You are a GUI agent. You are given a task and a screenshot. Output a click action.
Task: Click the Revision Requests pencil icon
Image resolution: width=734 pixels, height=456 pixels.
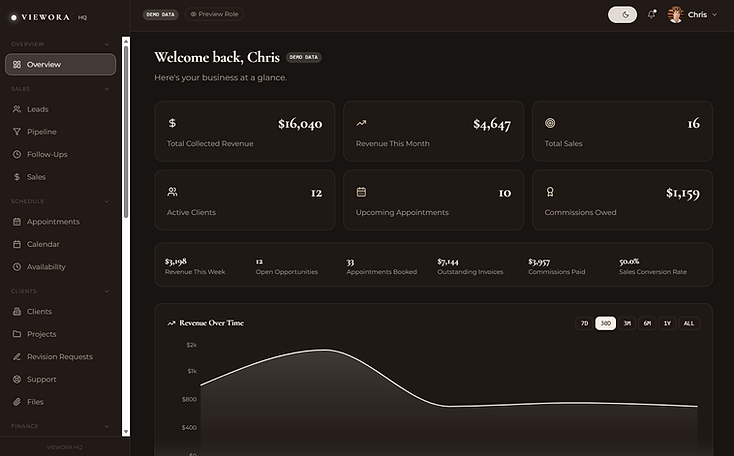pyautogui.click(x=17, y=357)
